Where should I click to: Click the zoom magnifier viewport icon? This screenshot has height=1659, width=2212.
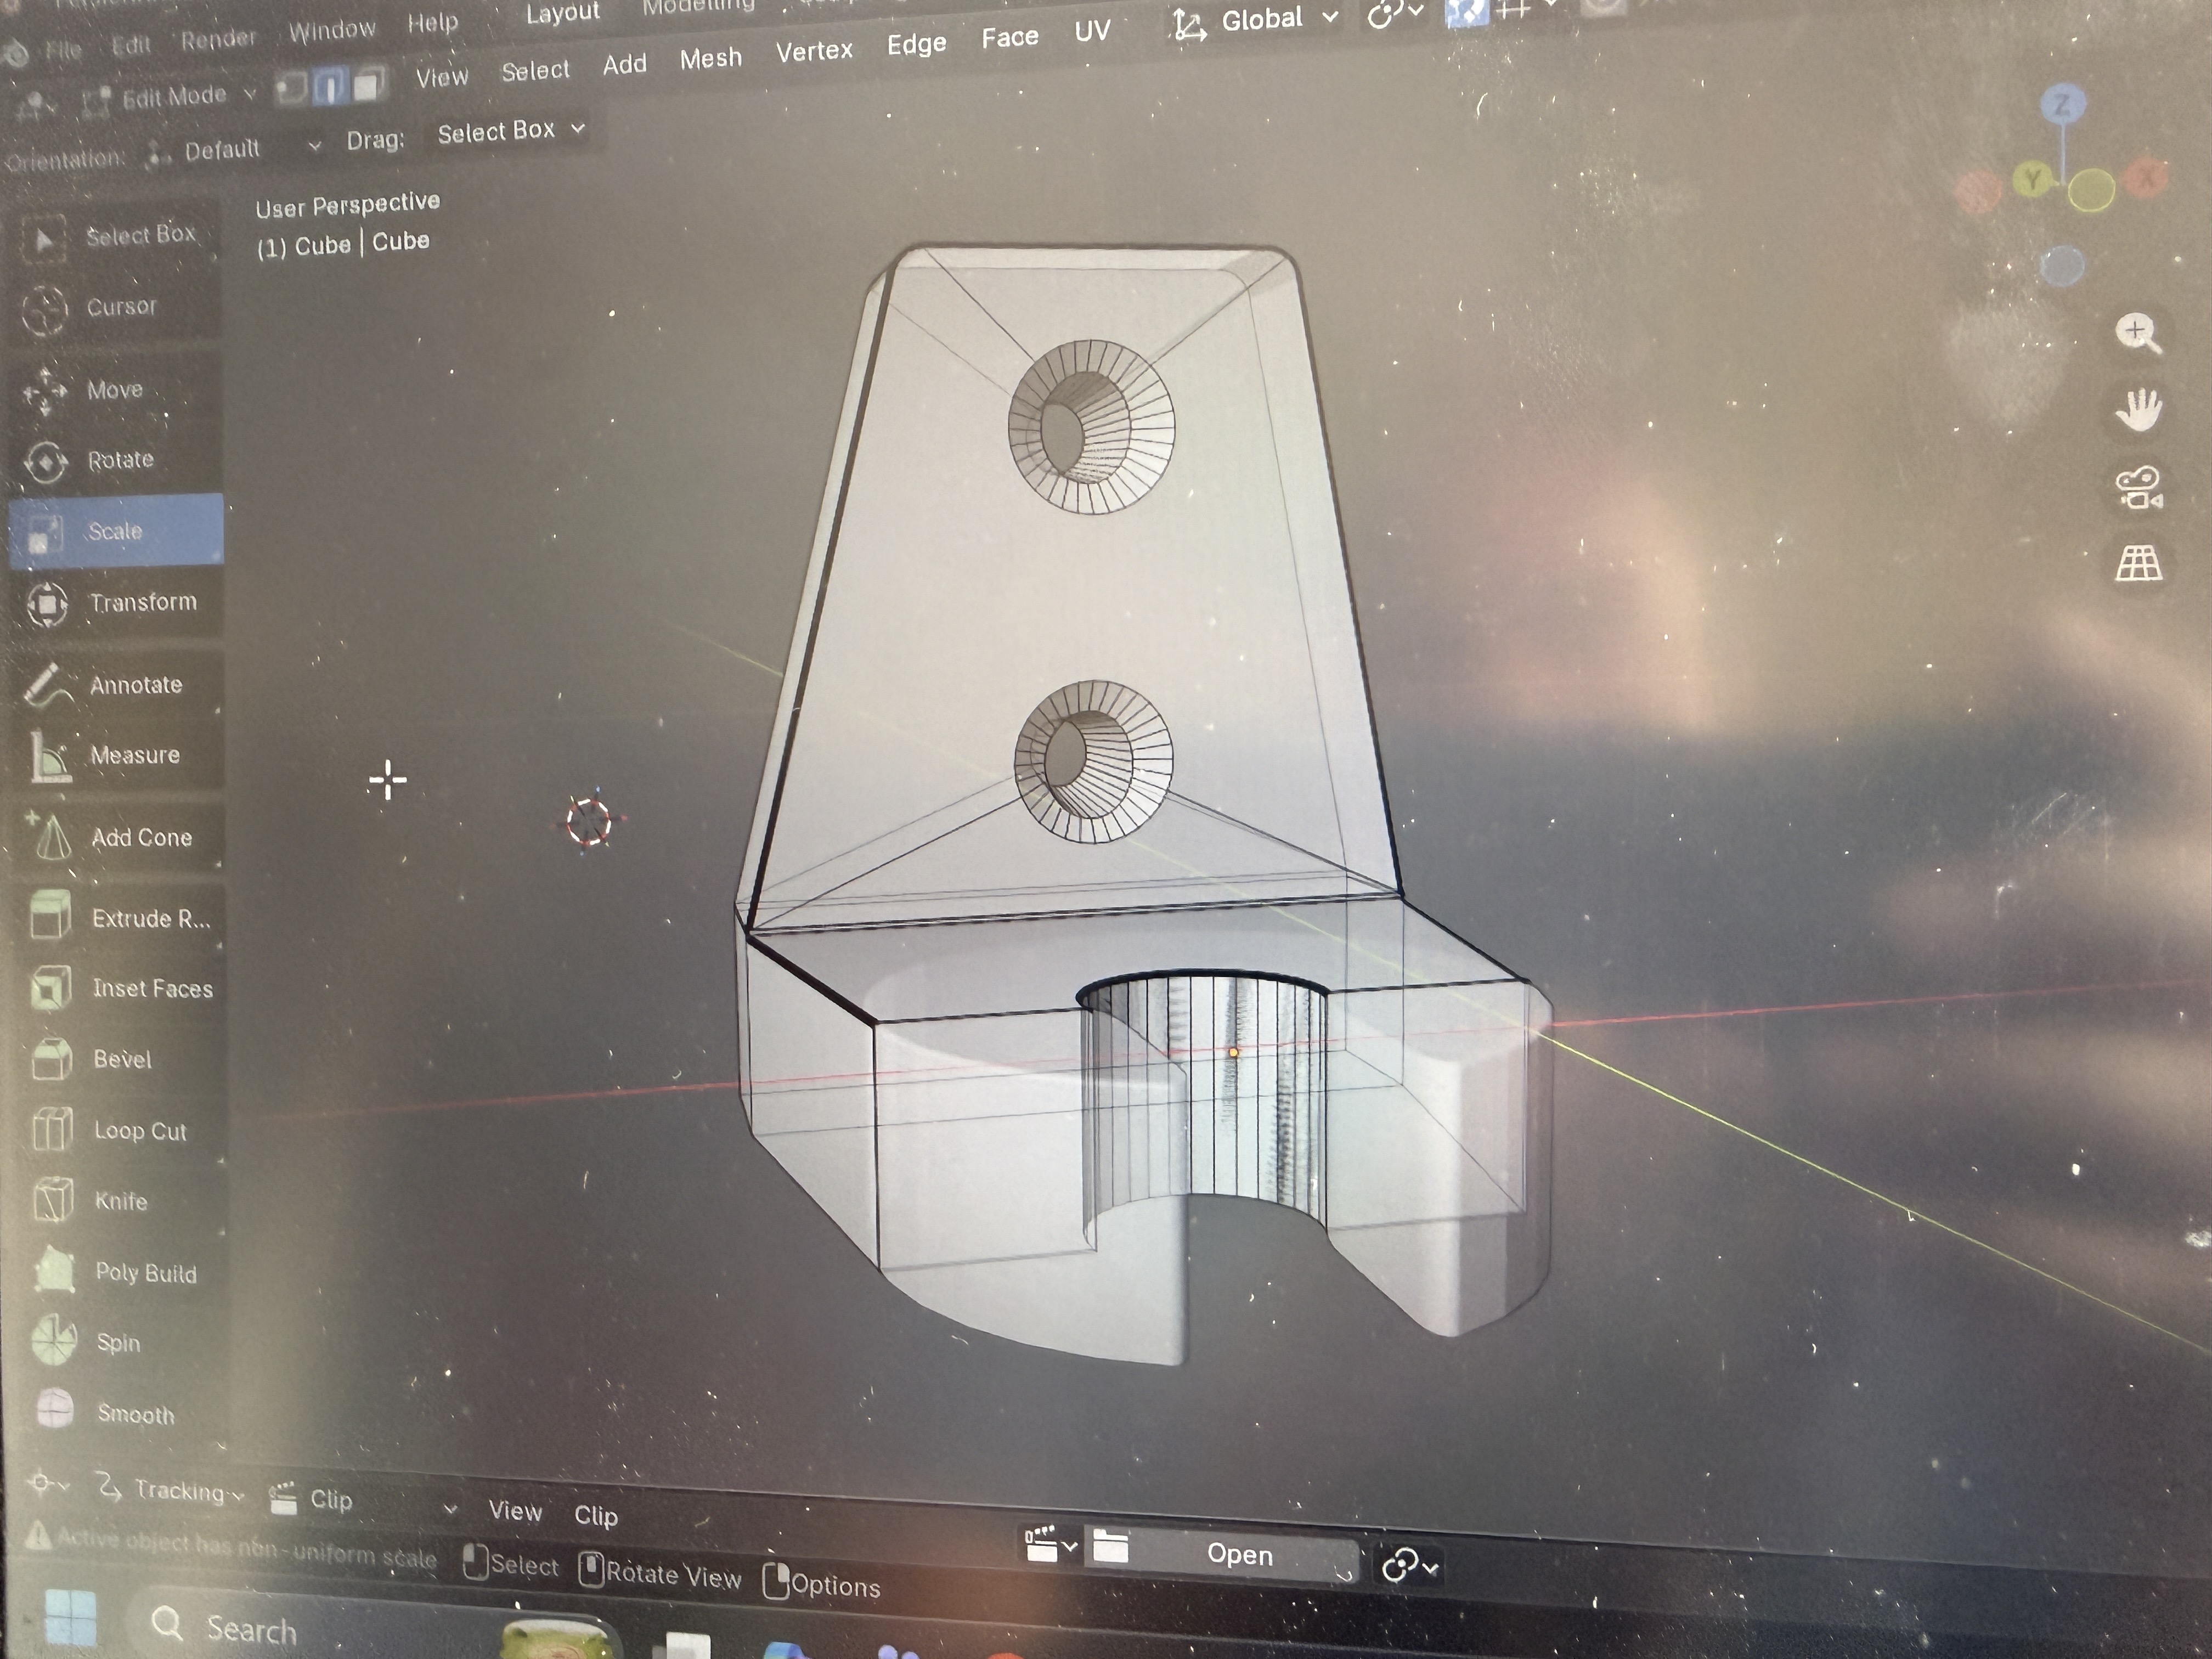[2138, 334]
